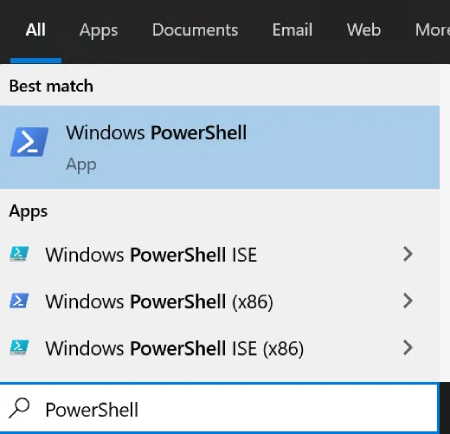Select Windows PowerShell ISE (x86) result text

coord(174,349)
